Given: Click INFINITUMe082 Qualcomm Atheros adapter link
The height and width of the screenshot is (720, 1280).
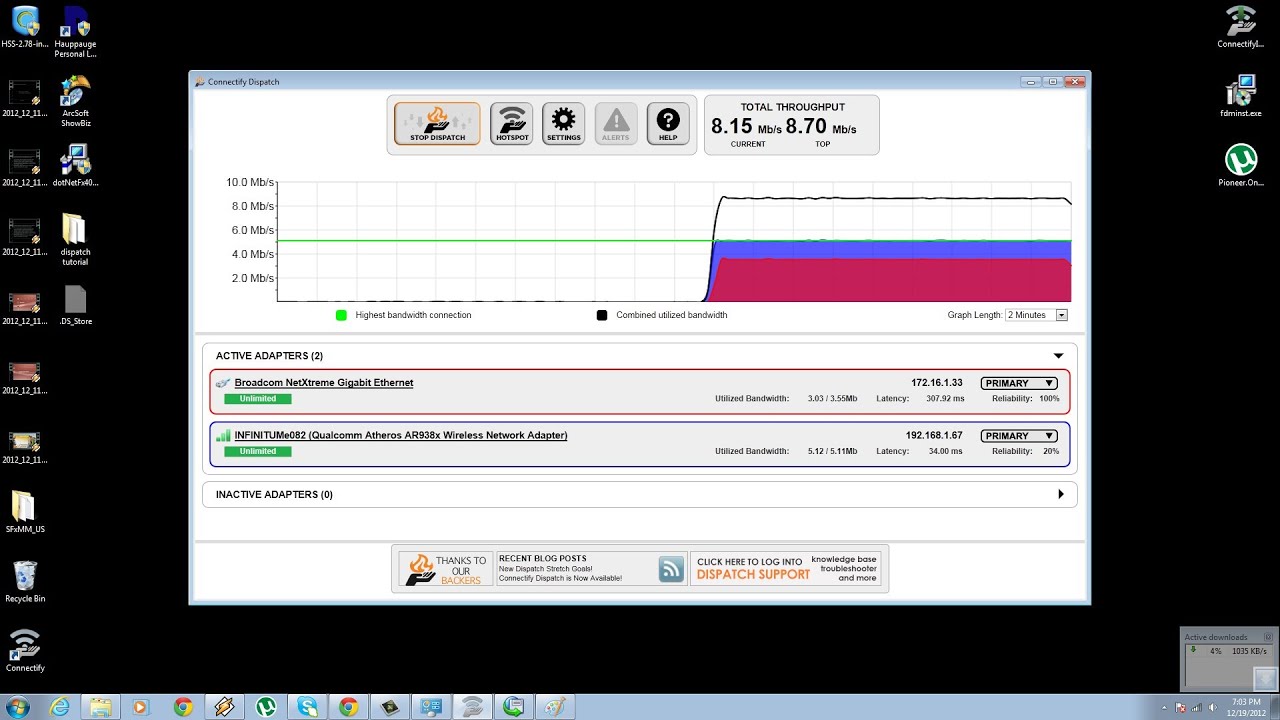Looking at the screenshot, I should pos(401,436).
